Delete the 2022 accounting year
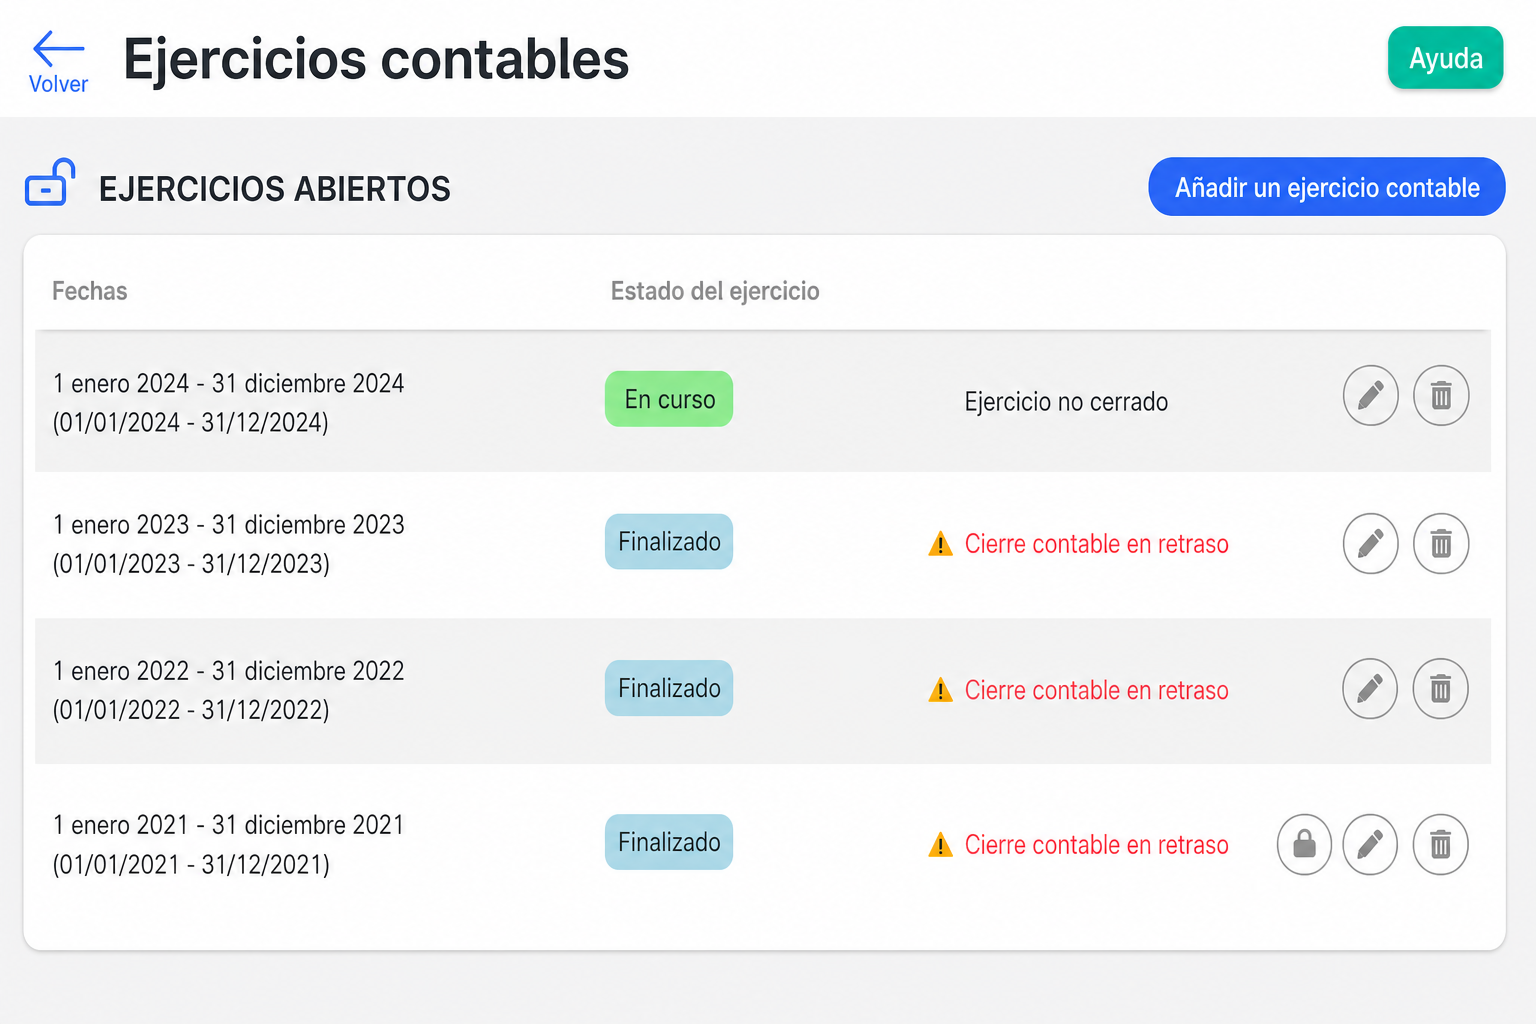 (x=1441, y=689)
